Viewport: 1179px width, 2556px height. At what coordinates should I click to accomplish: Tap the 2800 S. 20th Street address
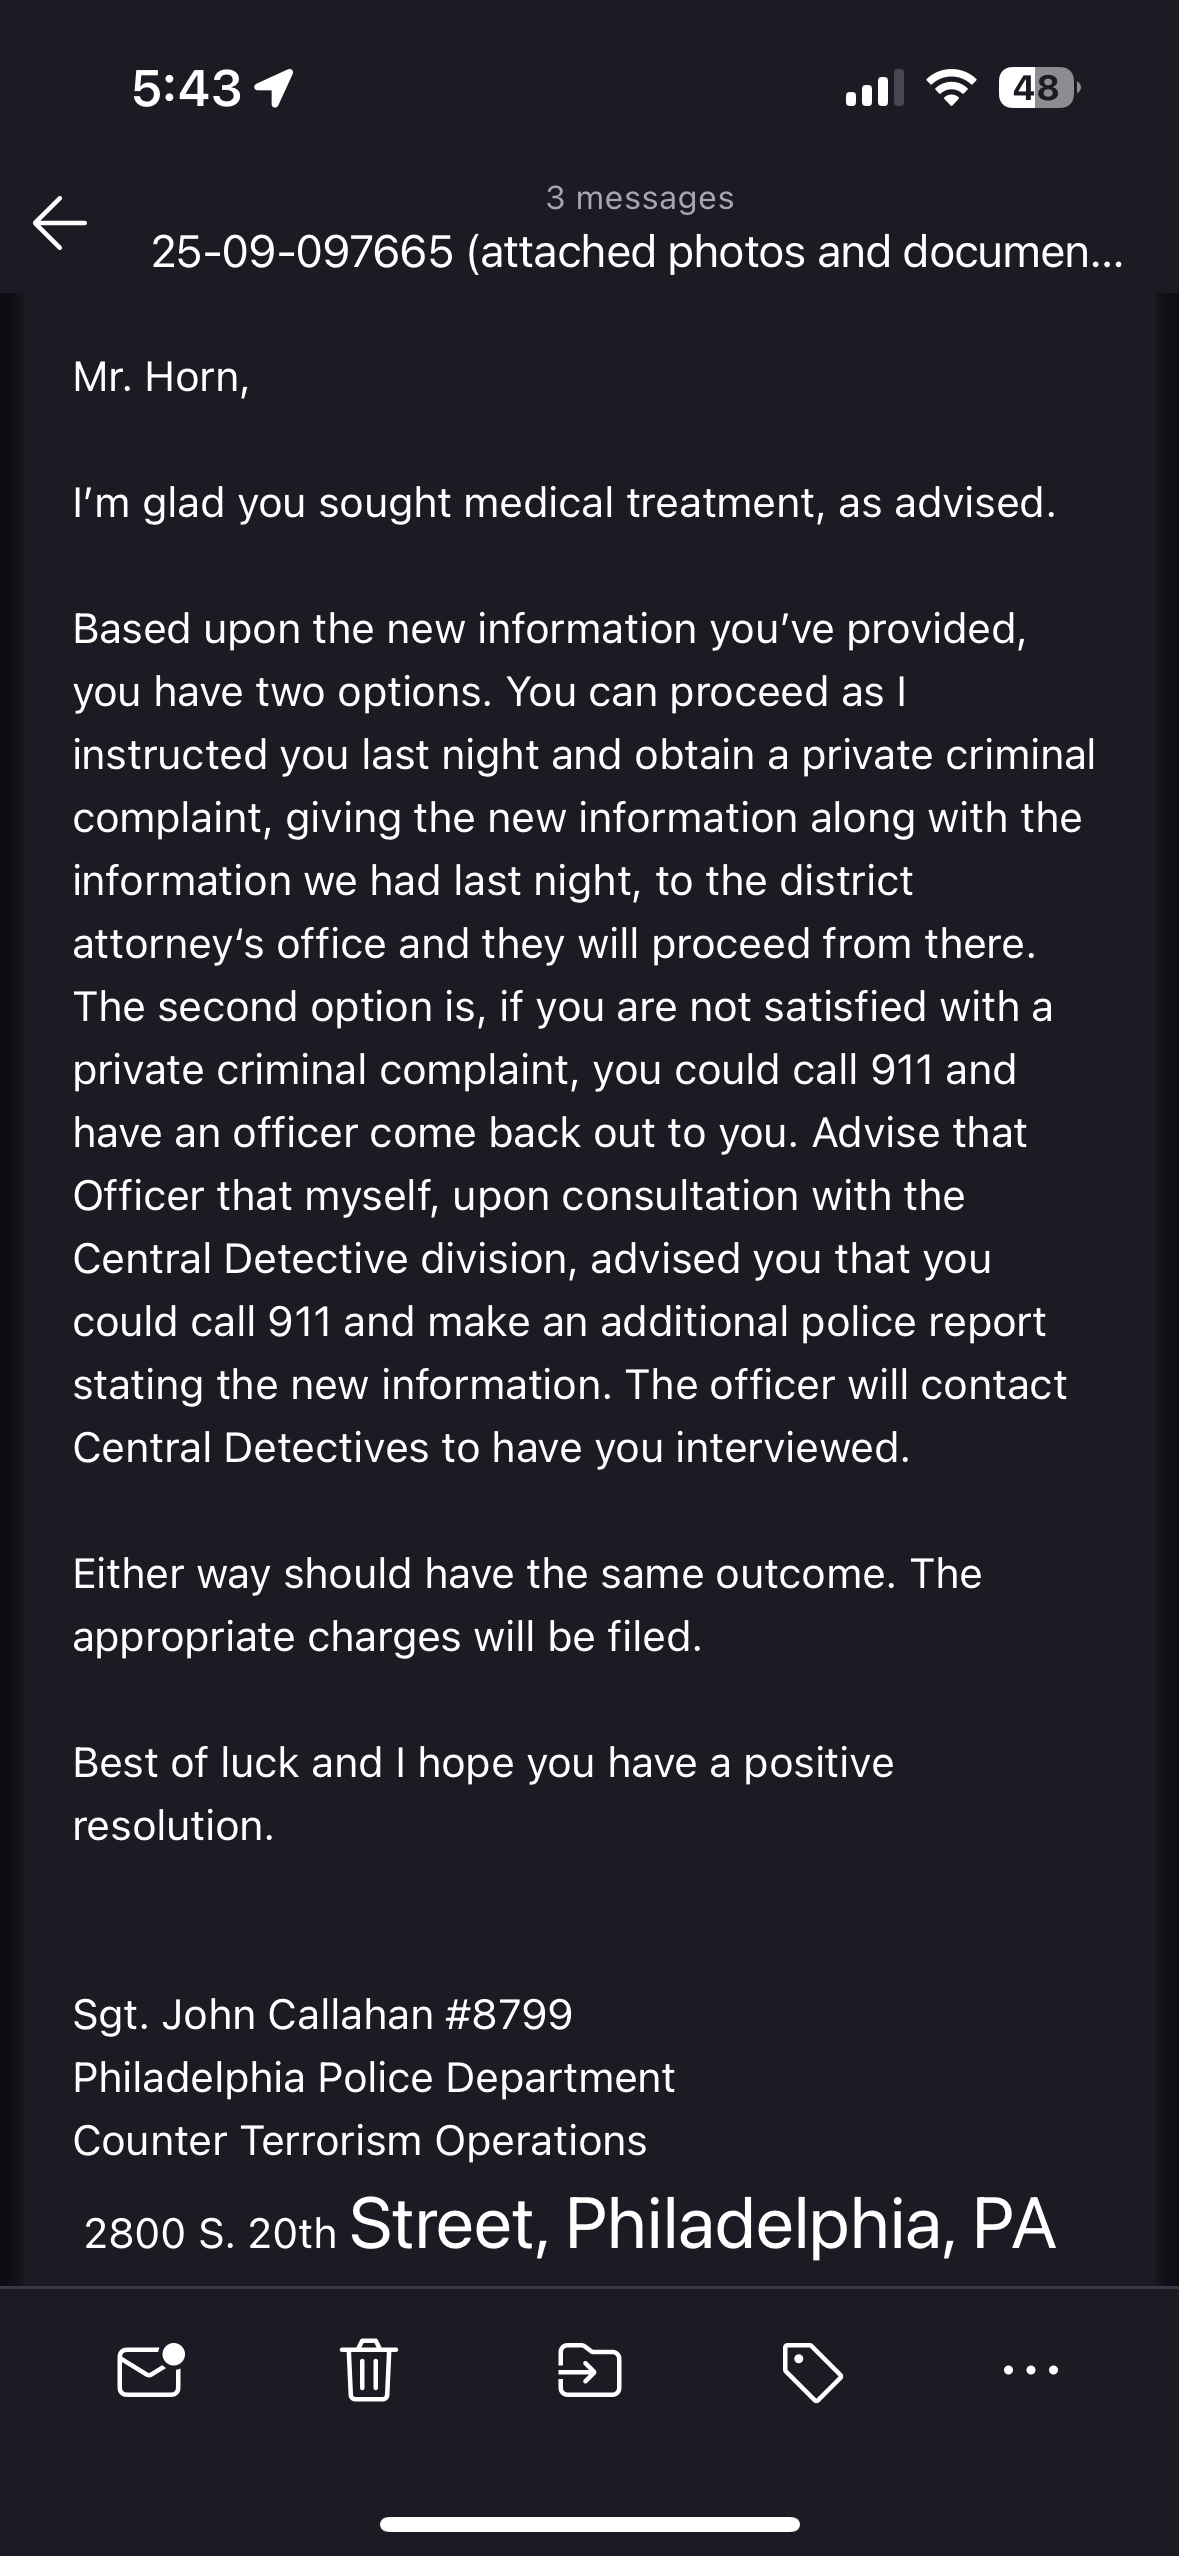570,2226
